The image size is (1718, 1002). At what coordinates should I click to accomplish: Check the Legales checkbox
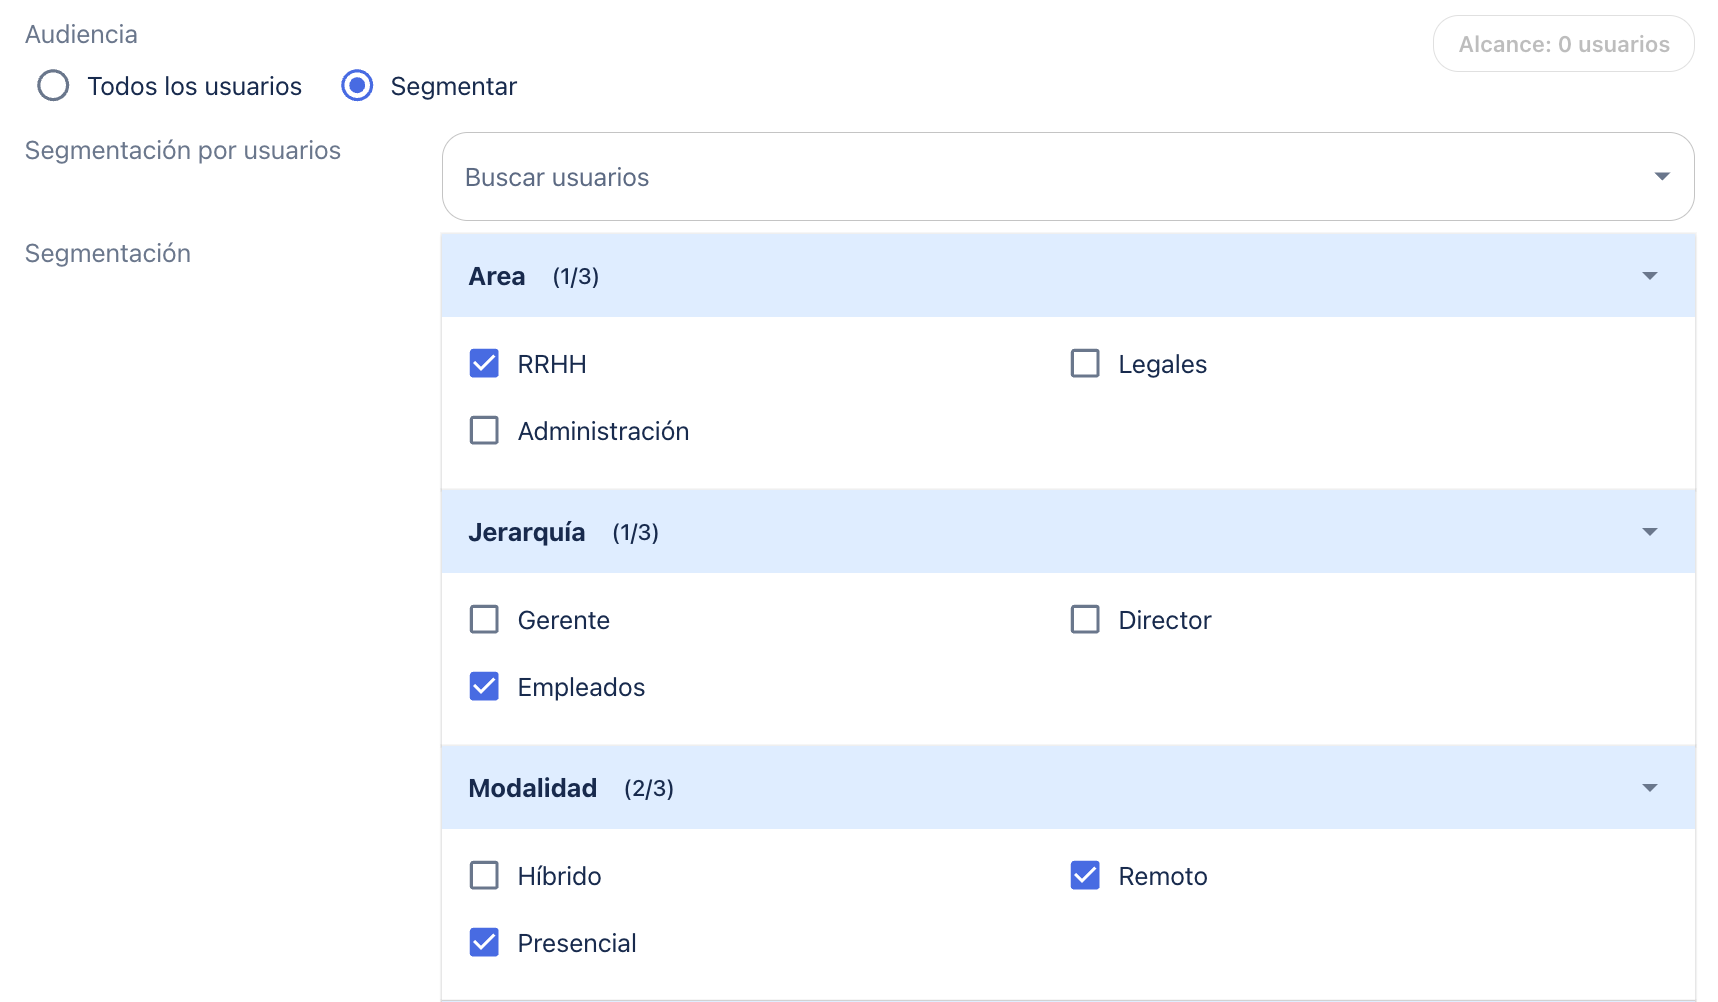click(1085, 363)
